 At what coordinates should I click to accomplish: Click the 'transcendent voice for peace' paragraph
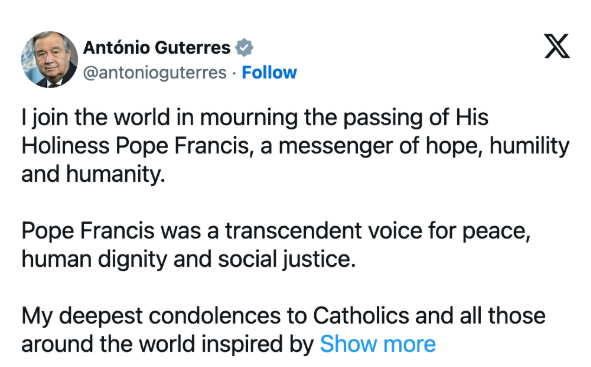[x=276, y=245]
